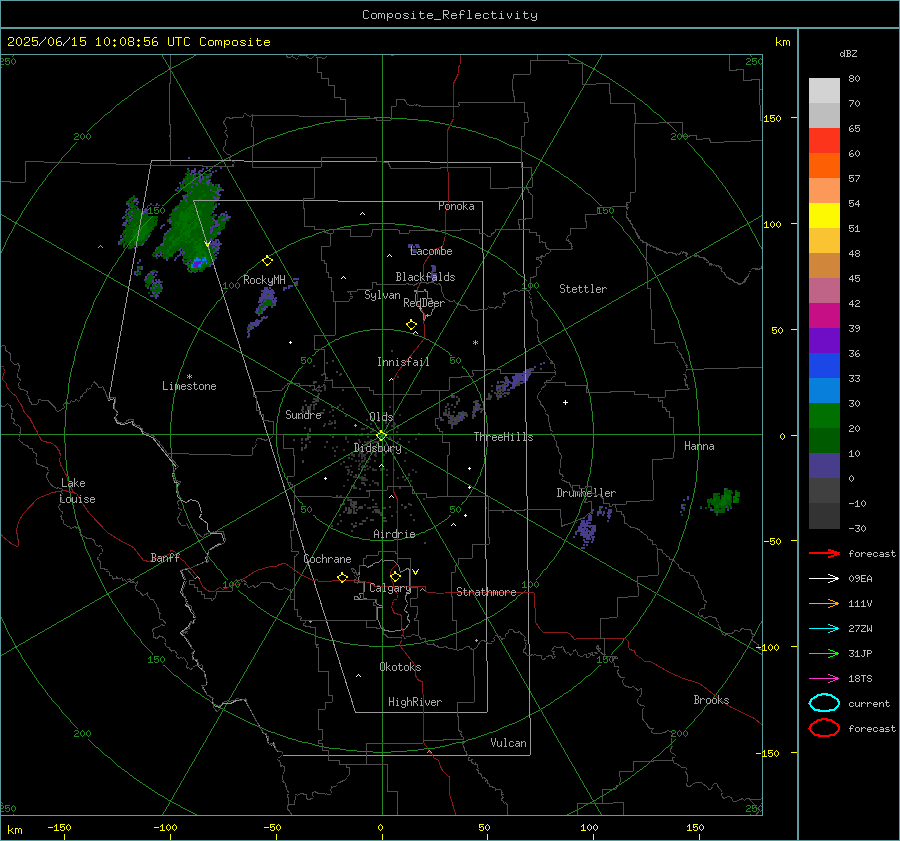Image resolution: width=900 pixels, height=841 pixels.
Task: Click the cyan current ellipse icon
Action: pos(824,703)
